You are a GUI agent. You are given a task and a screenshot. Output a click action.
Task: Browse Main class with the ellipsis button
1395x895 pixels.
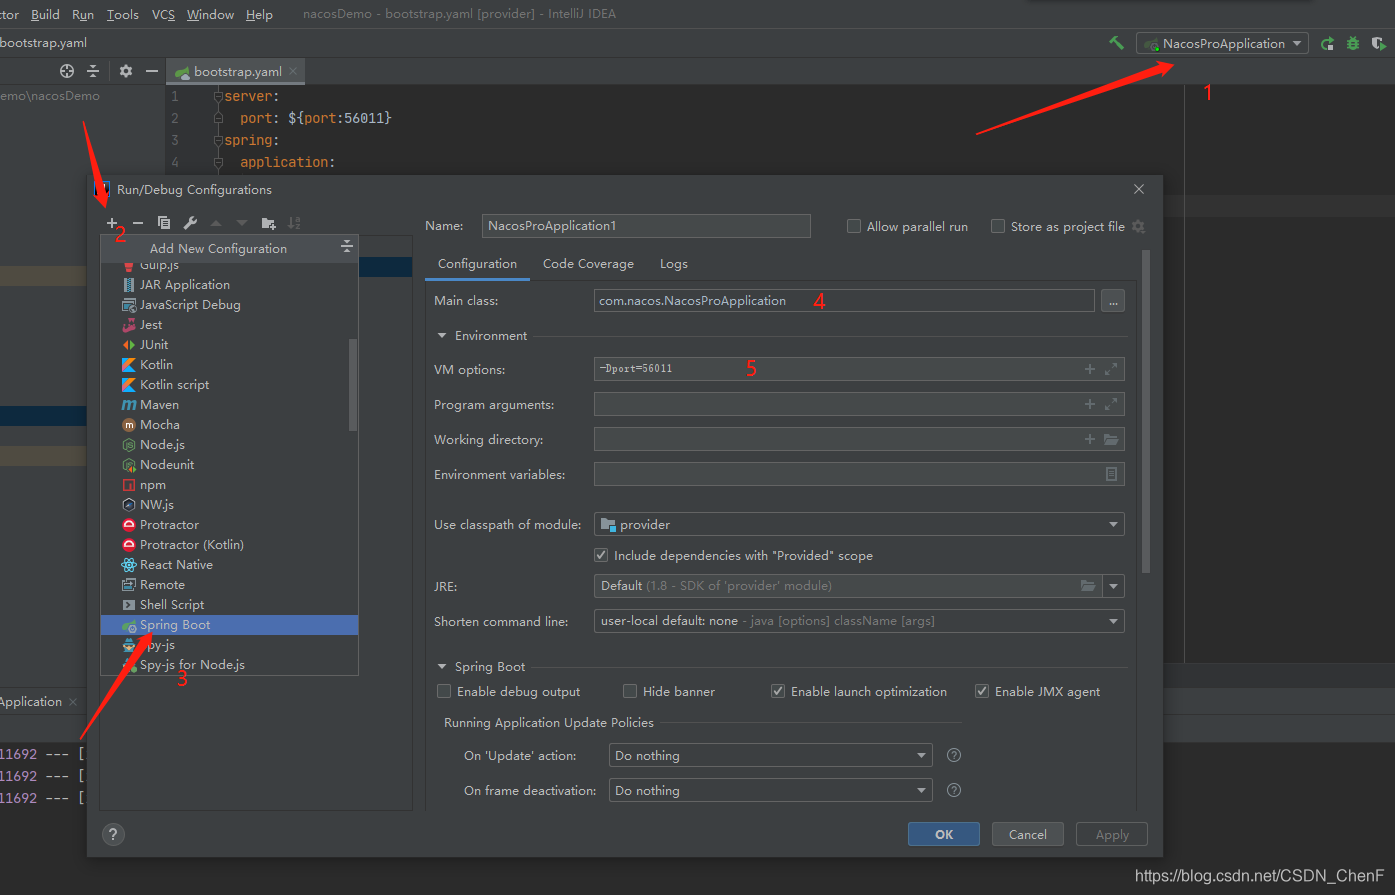click(1112, 301)
